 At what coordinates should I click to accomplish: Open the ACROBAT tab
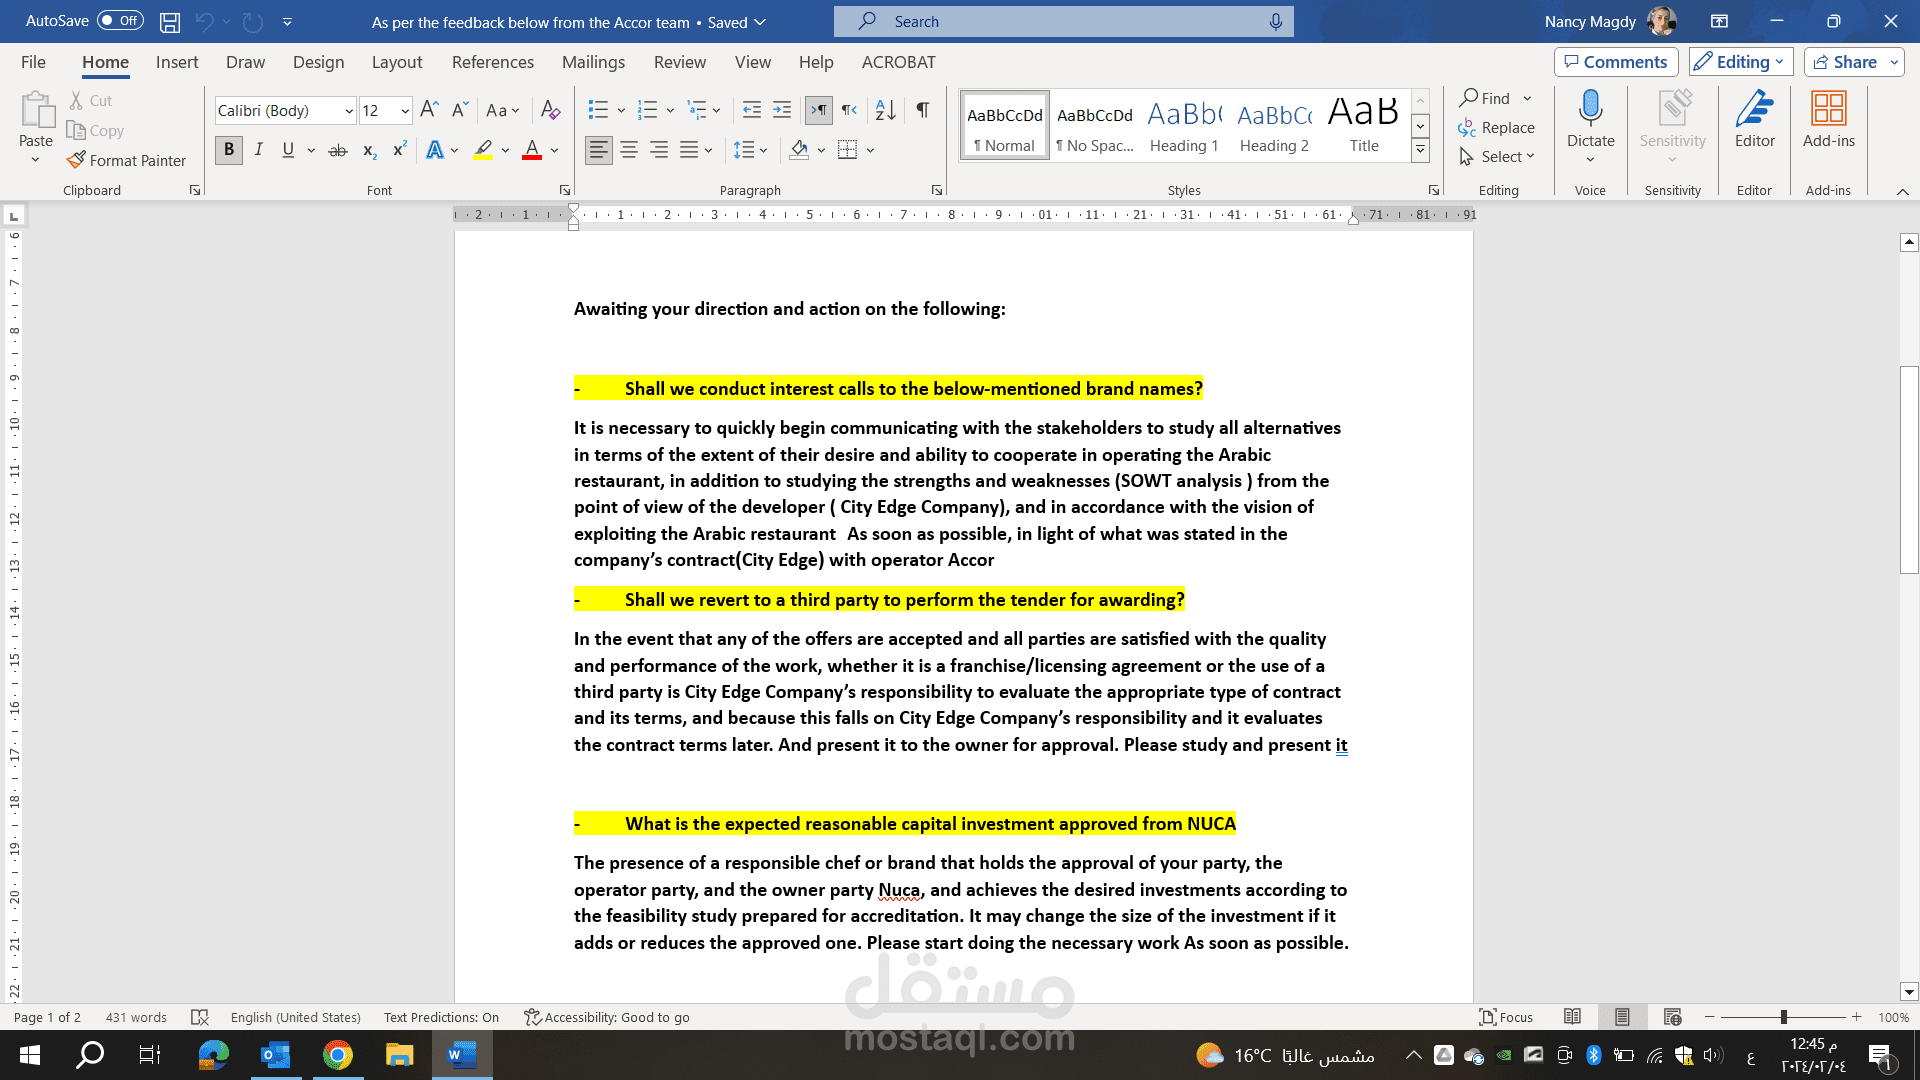coord(899,62)
